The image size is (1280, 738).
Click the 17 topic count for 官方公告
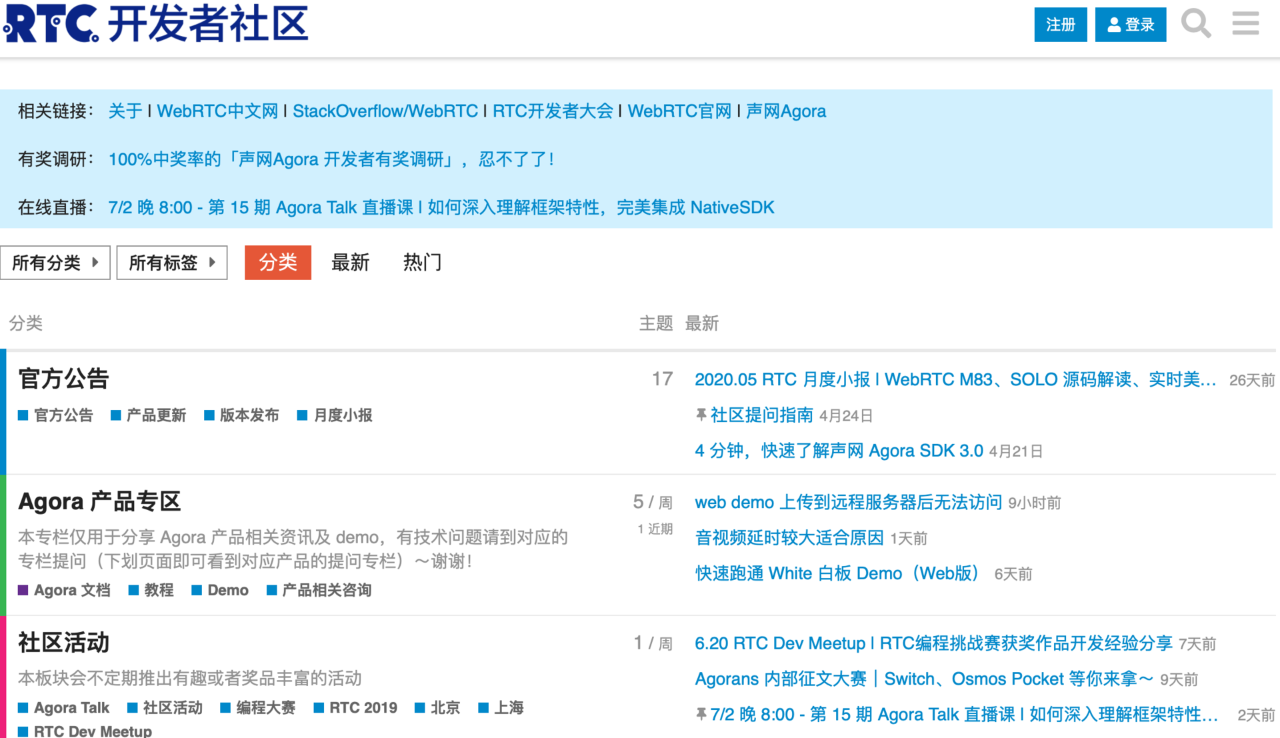click(662, 379)
